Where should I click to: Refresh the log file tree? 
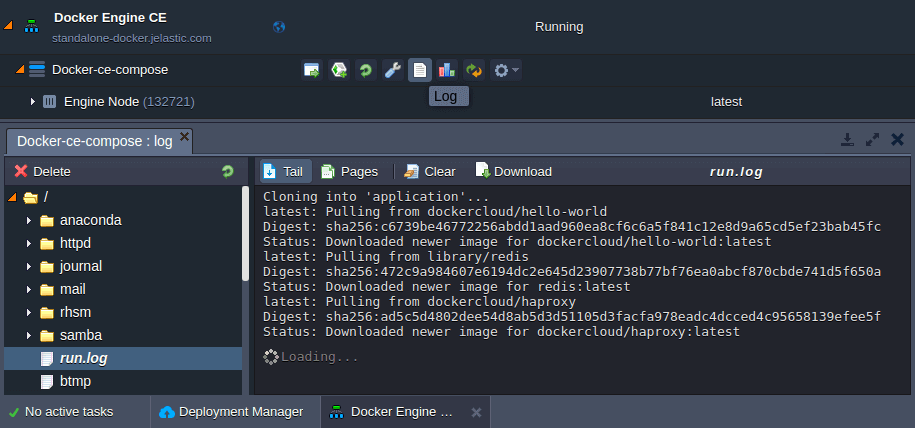click(227, 172)
